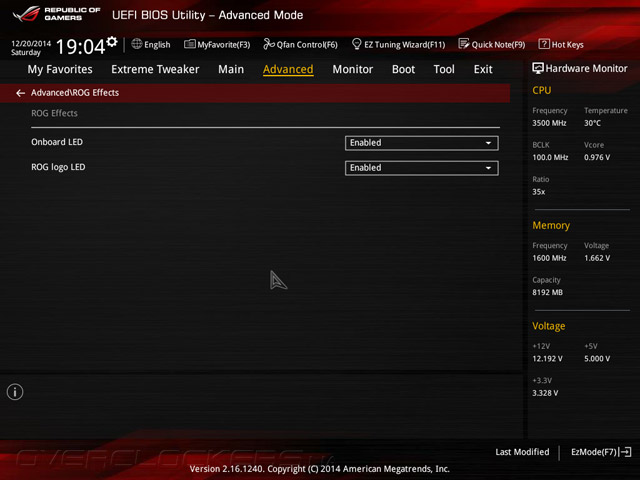Click the capacity value 8192 MB
This screenshot has width=640, height=480.
547,293
